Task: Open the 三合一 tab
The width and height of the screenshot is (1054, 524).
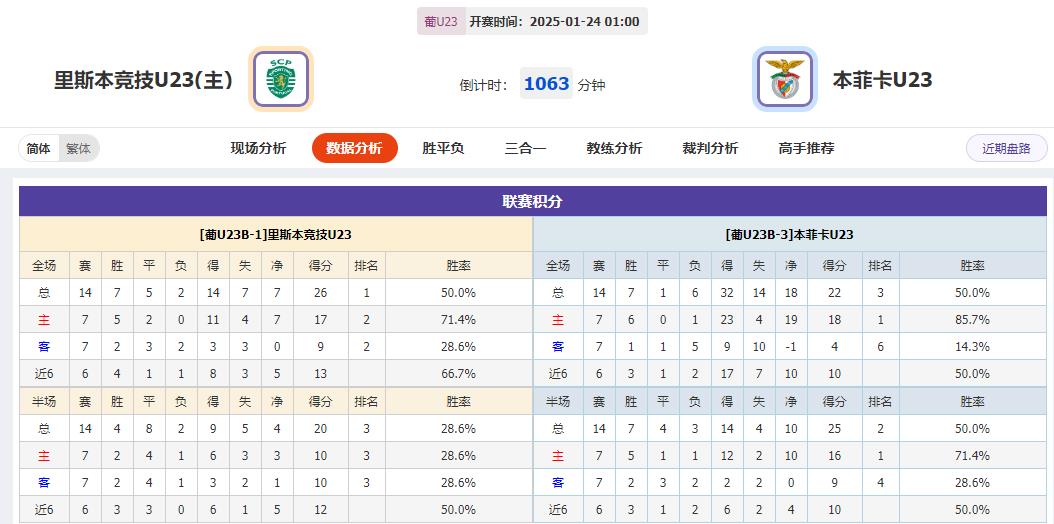Action: point(525,148)
